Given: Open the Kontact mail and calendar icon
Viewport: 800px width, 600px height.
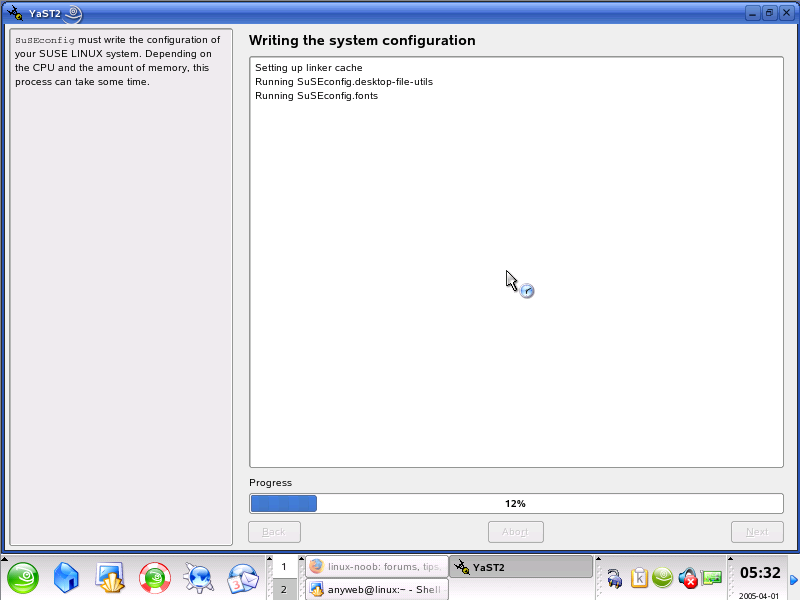Looking at the screenshot, I should [x=243, y=578].
